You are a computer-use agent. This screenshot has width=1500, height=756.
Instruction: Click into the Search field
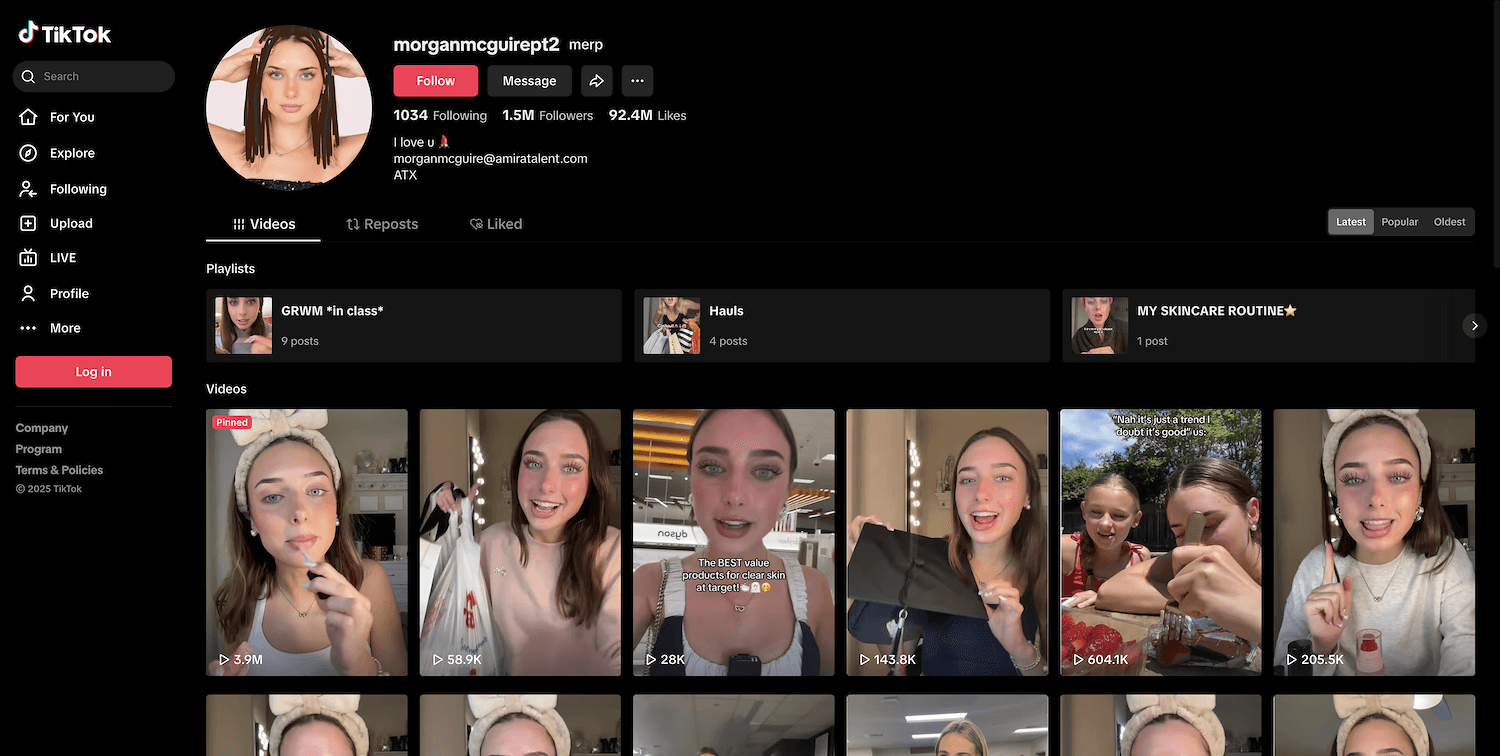pyautogui.click(x=100, y=77)
